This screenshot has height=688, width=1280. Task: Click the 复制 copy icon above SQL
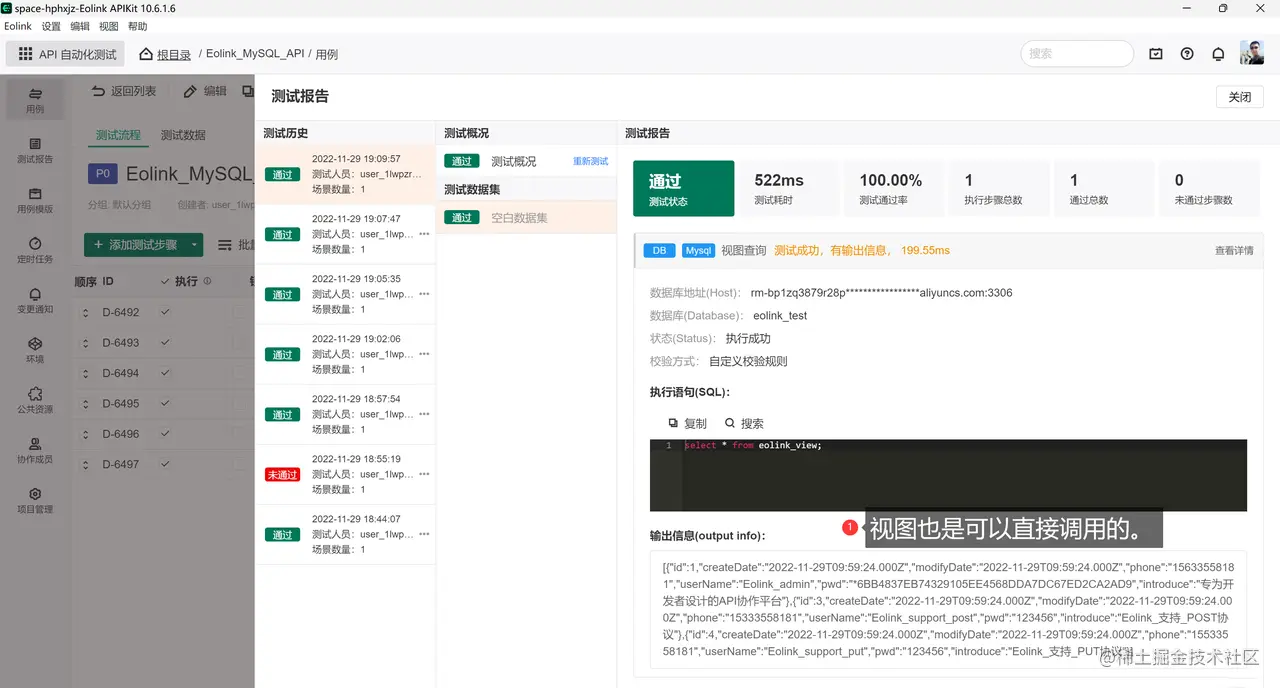(x=673, y=423)
